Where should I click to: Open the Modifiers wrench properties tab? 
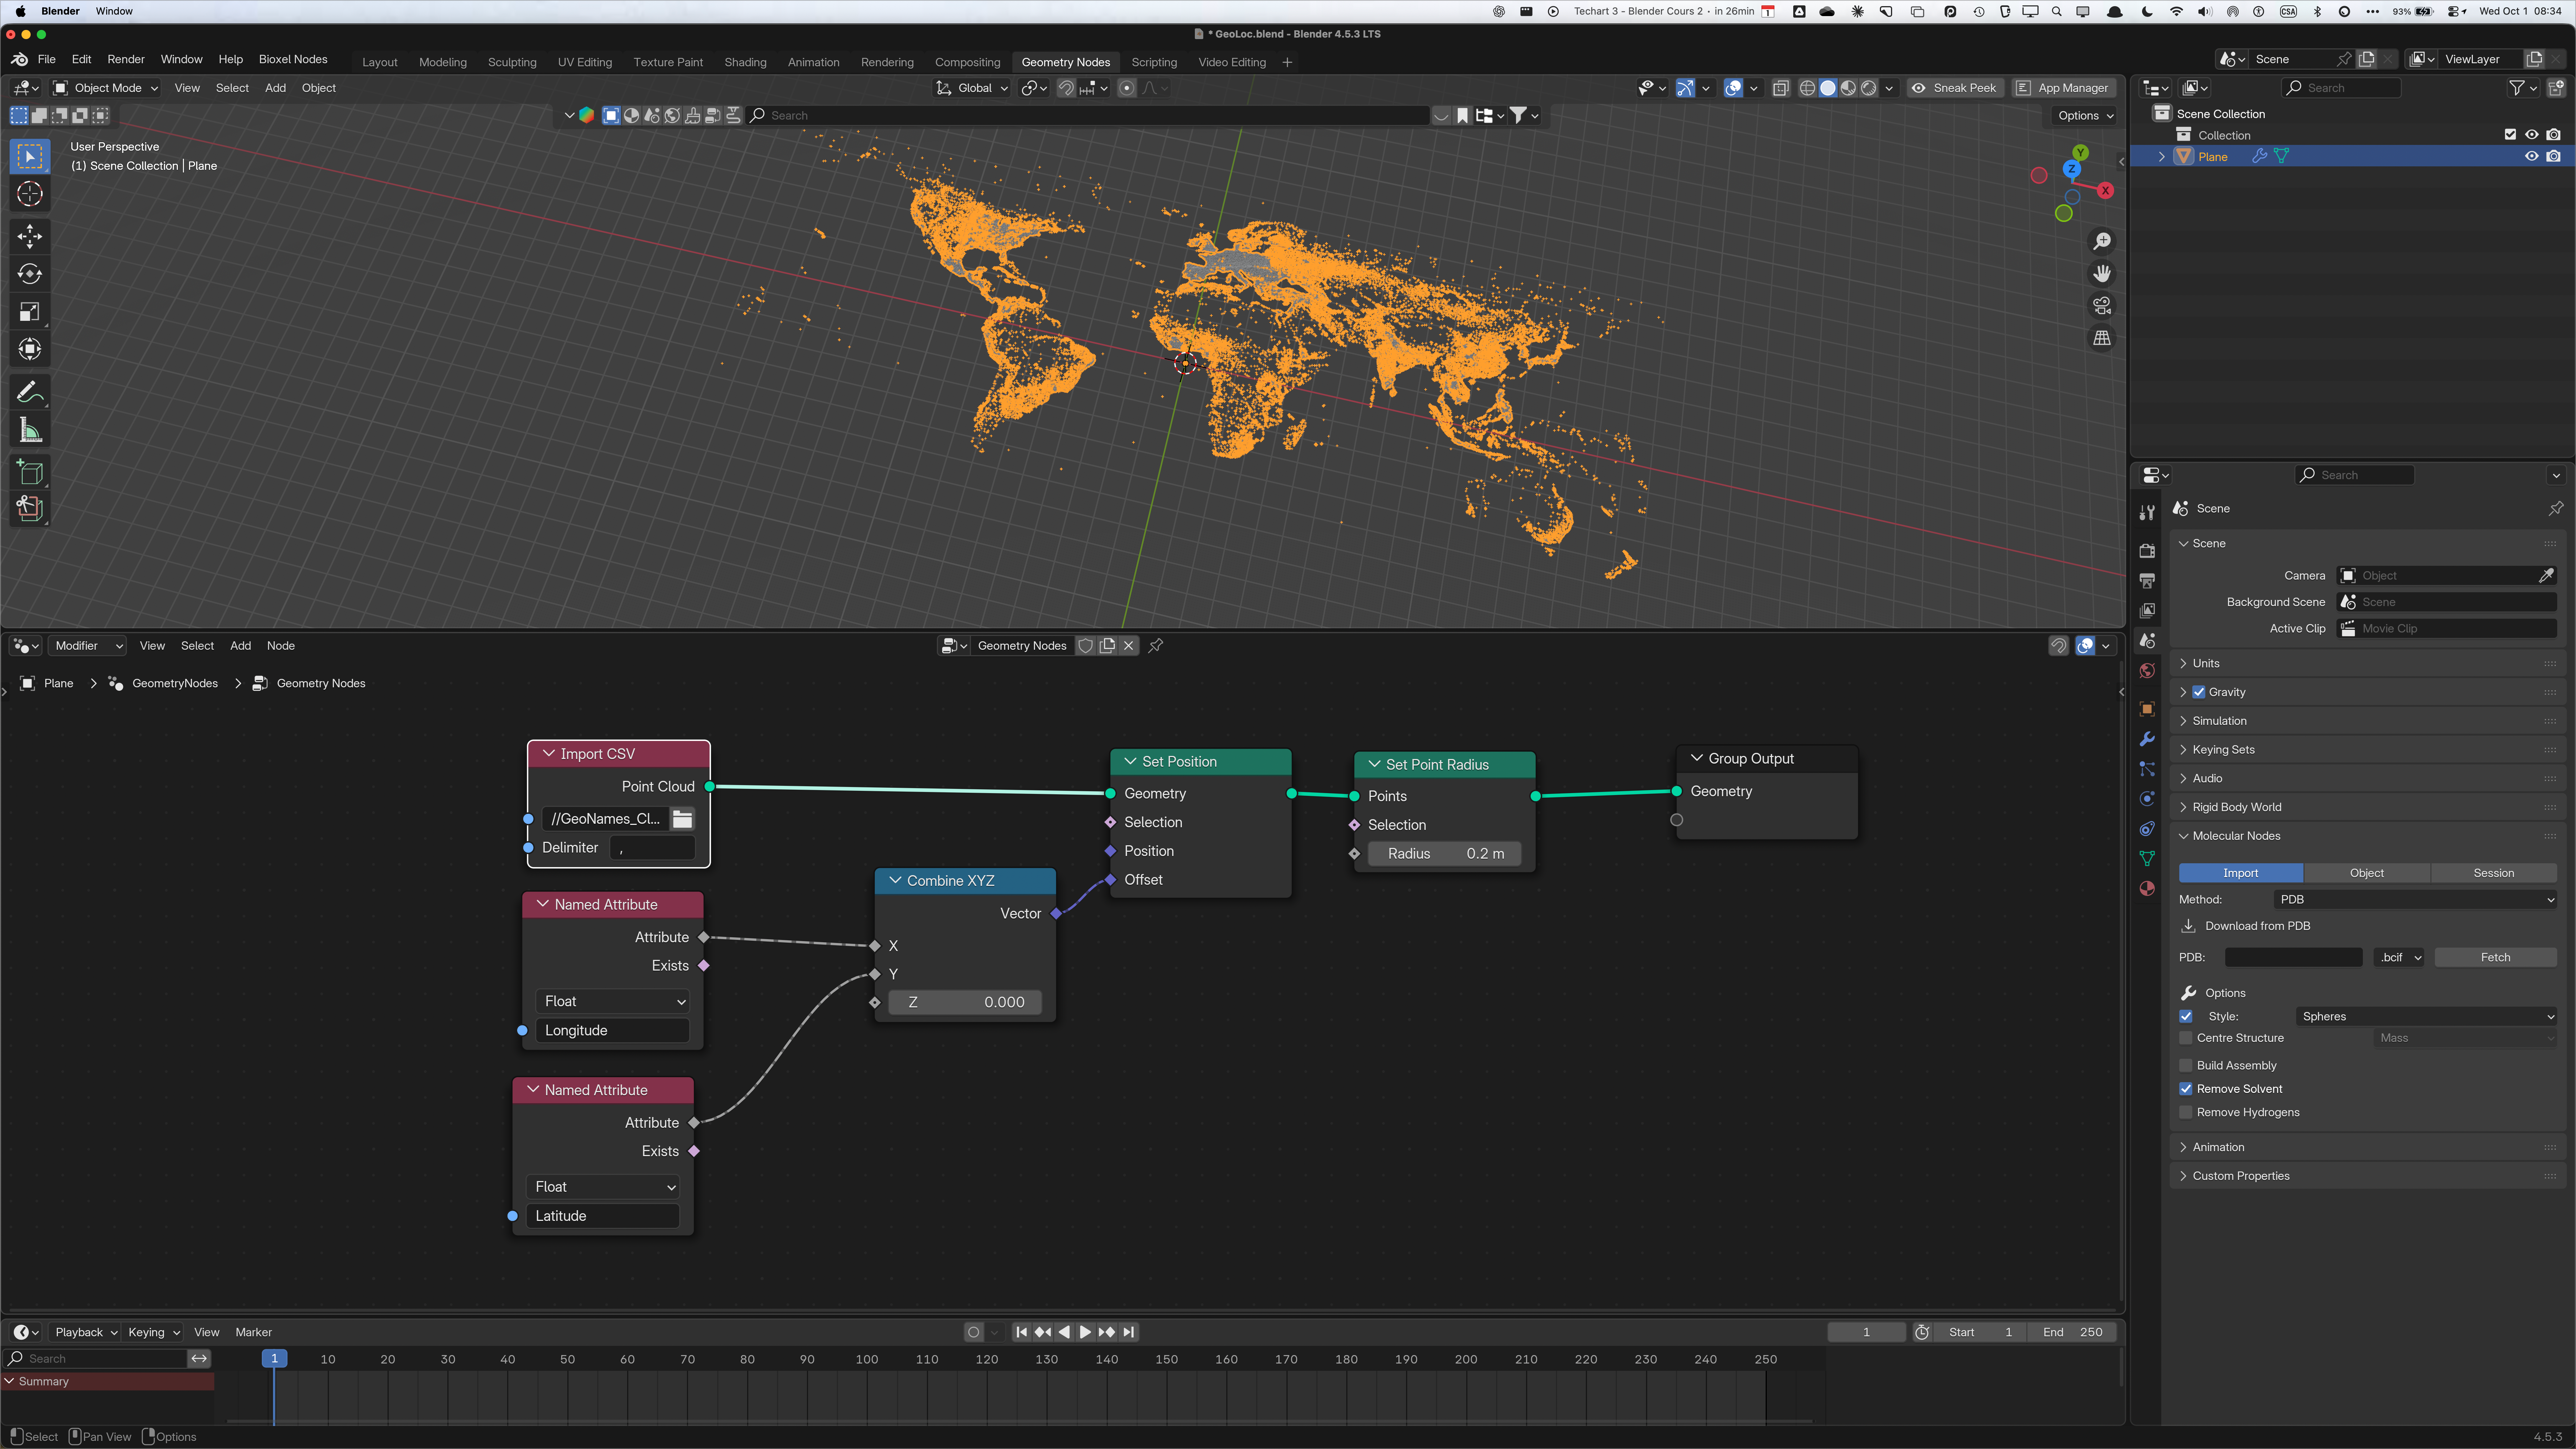pyautogui.click(x=2147, y=739)
